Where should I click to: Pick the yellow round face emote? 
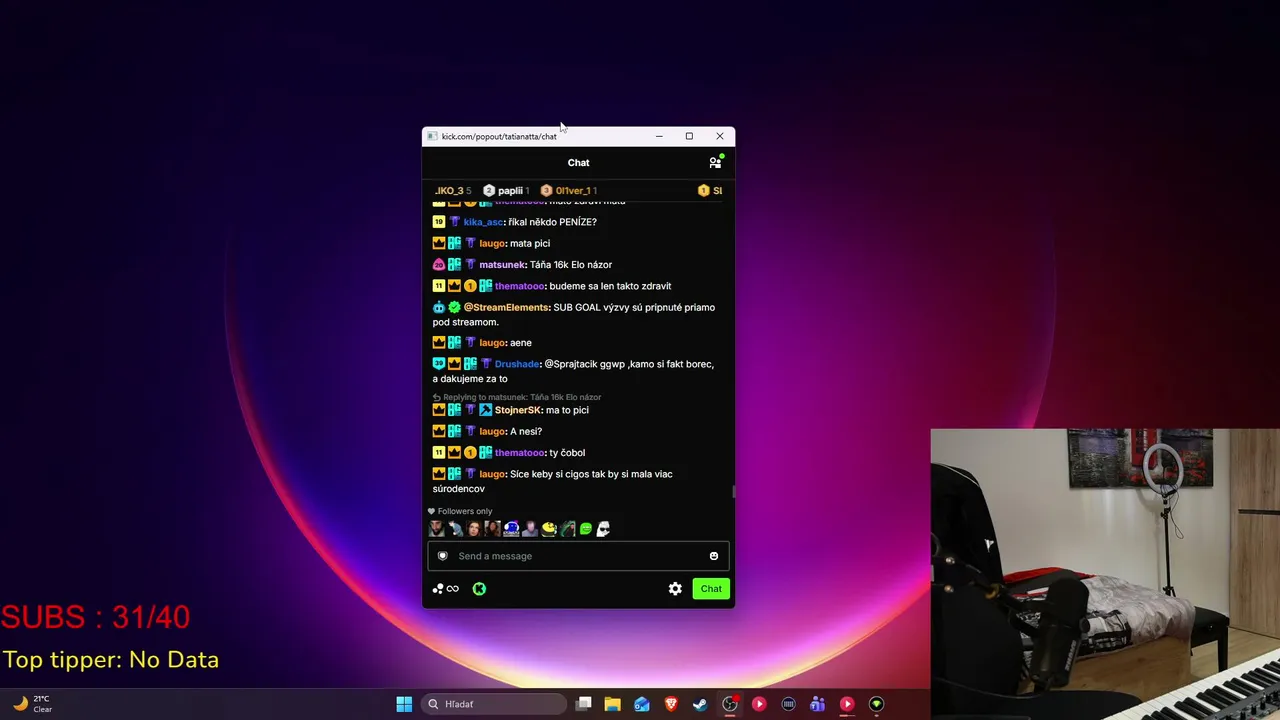tap(549, 529)
